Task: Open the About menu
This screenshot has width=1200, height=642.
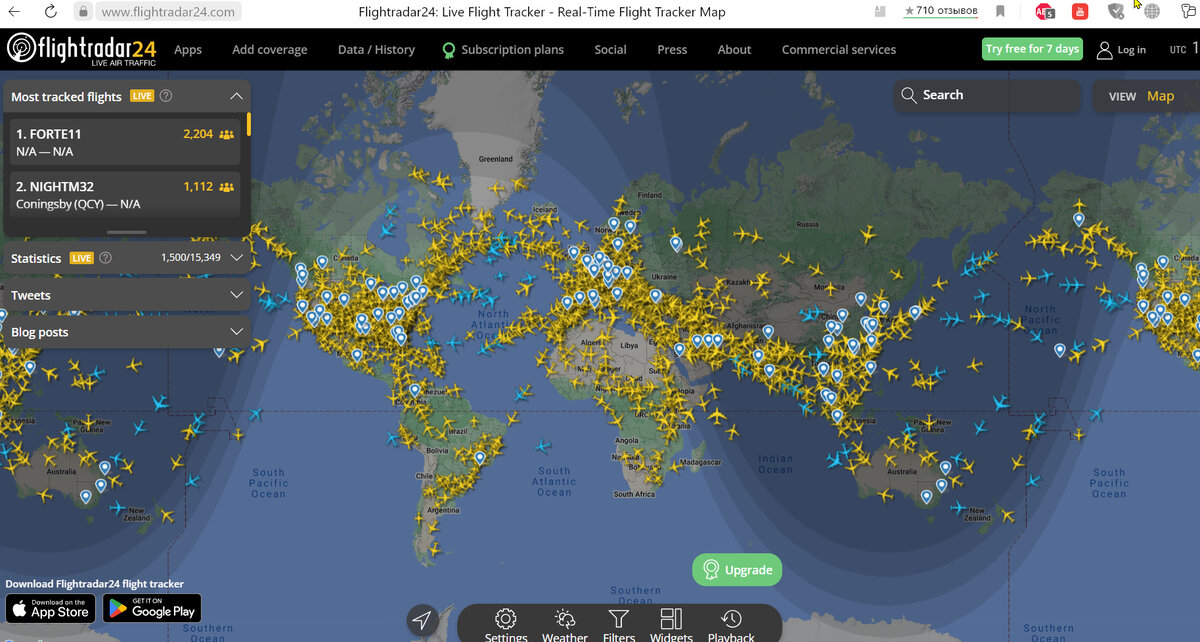Action: [x=734, y=49]
